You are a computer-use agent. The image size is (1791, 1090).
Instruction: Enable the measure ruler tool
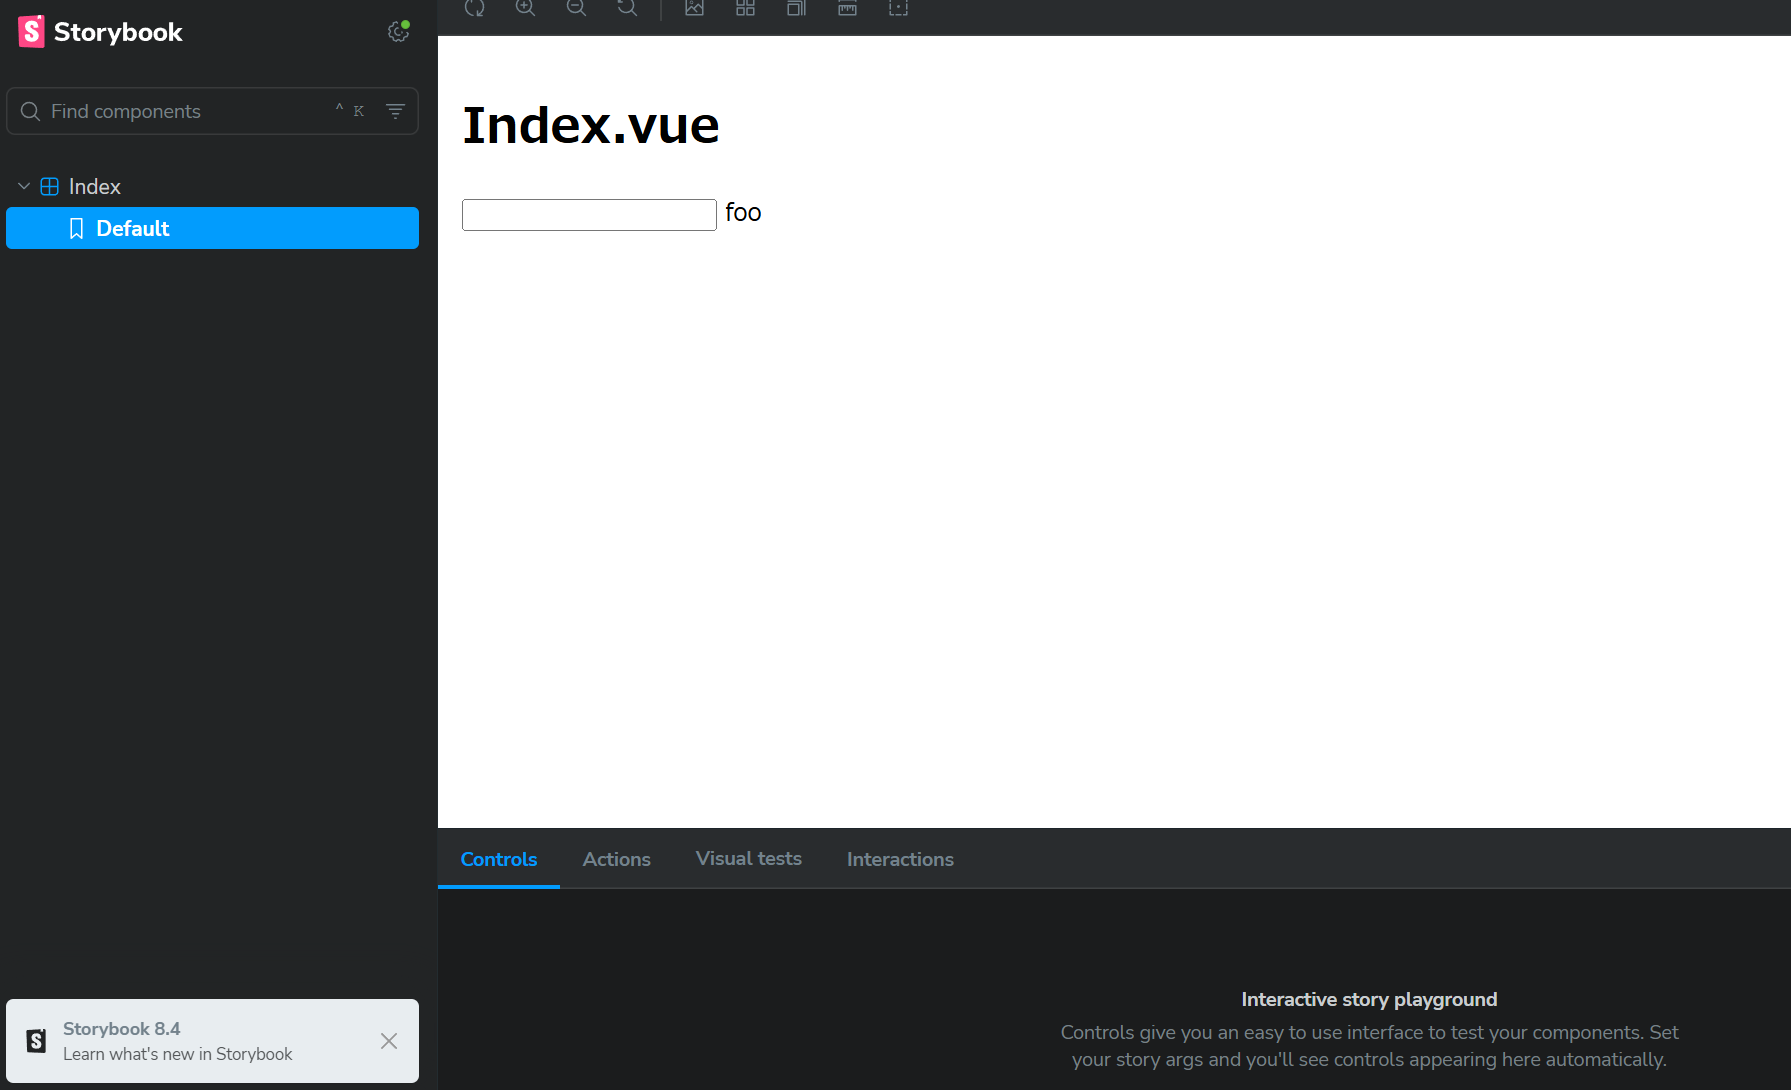tap(848, 8)
